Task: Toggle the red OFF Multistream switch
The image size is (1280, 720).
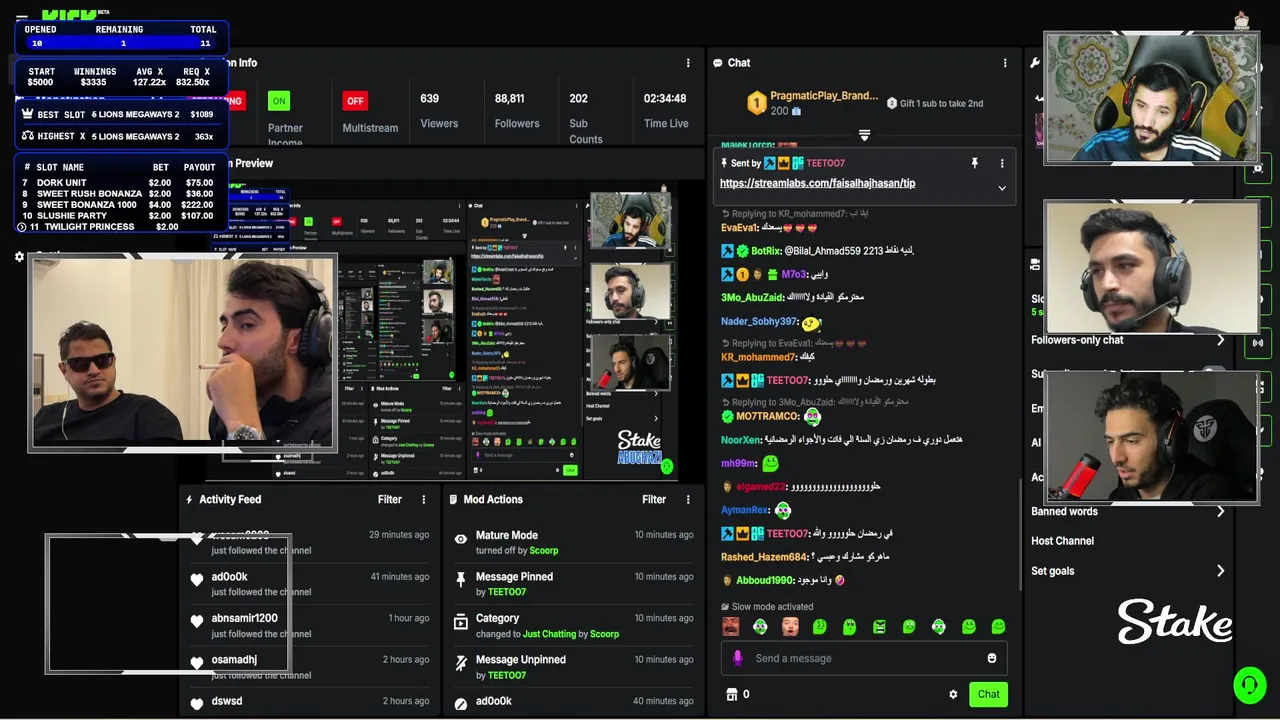Action: [355, 101]
